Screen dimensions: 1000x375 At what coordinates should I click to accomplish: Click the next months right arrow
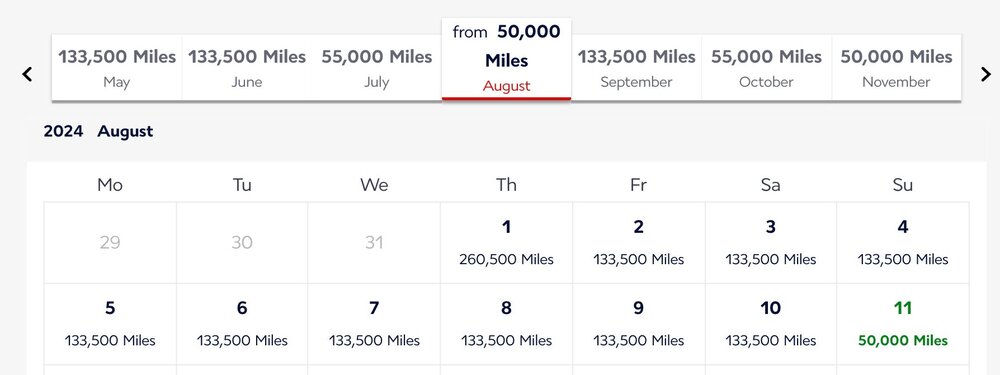coord(985,74)
